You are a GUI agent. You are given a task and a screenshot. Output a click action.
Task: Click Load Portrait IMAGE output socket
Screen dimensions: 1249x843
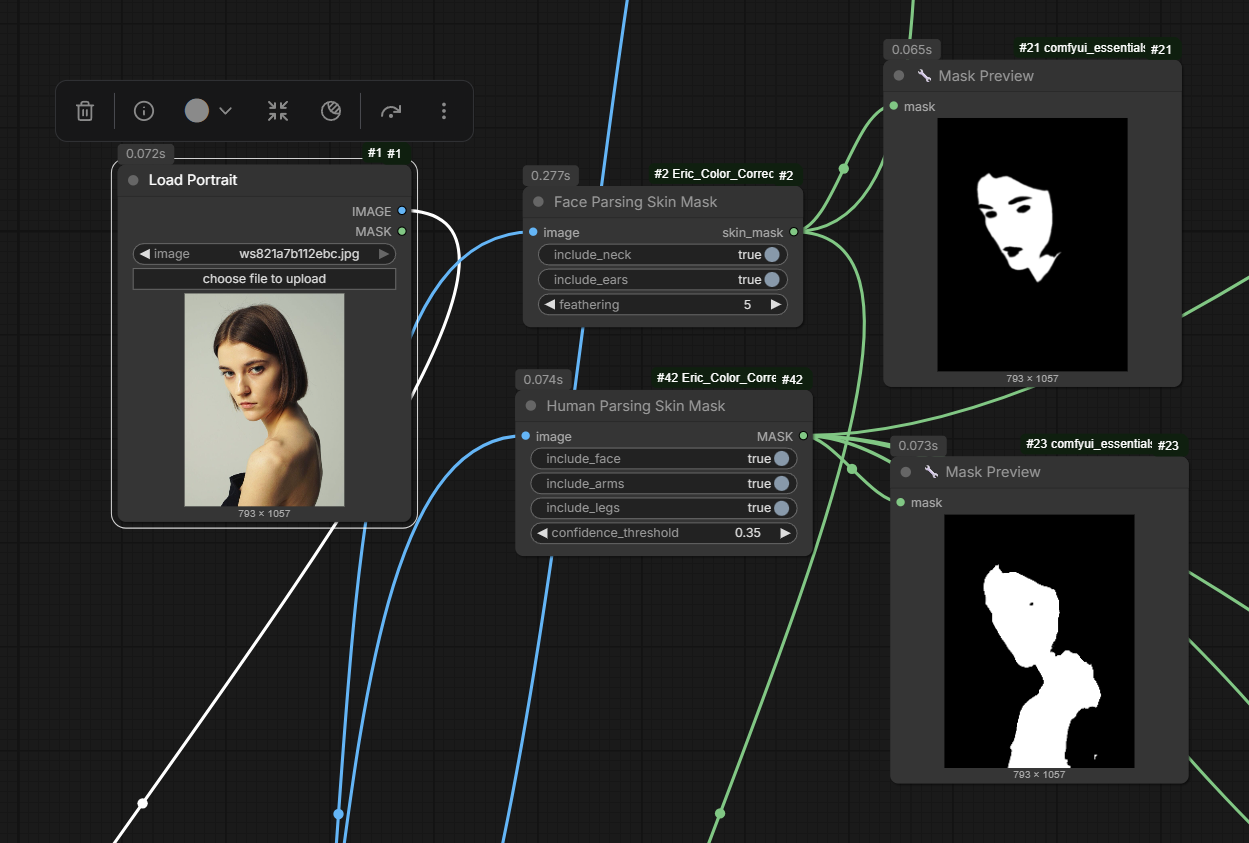[402, 211]
